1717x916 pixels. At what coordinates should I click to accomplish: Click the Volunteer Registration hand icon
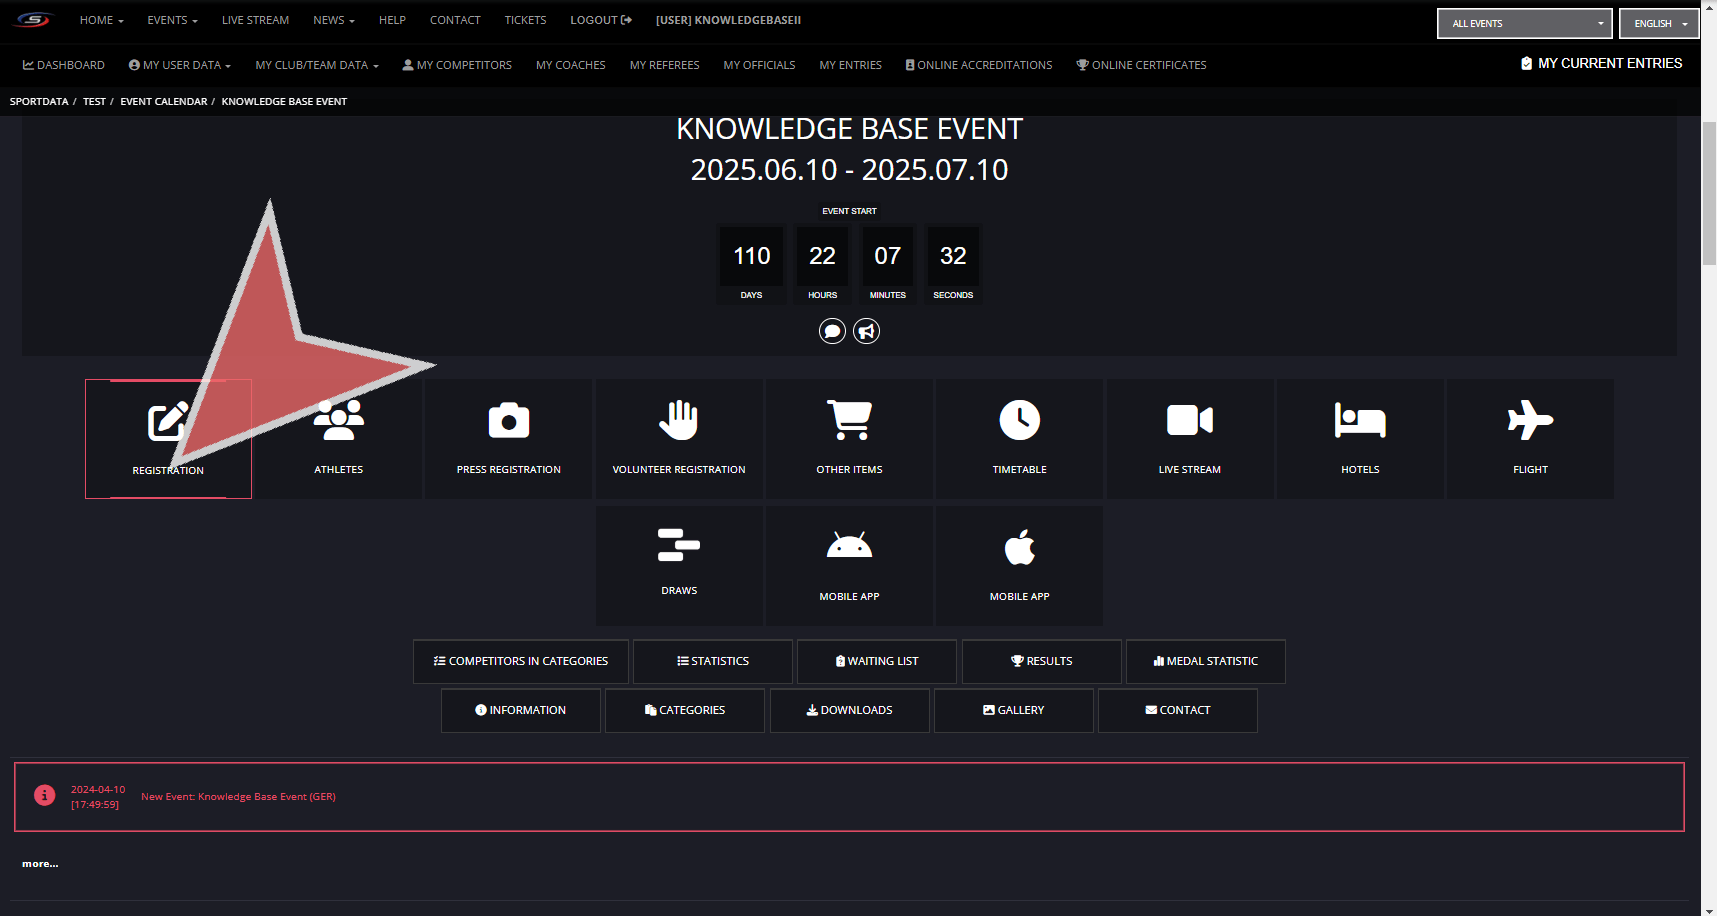point(678,421)
